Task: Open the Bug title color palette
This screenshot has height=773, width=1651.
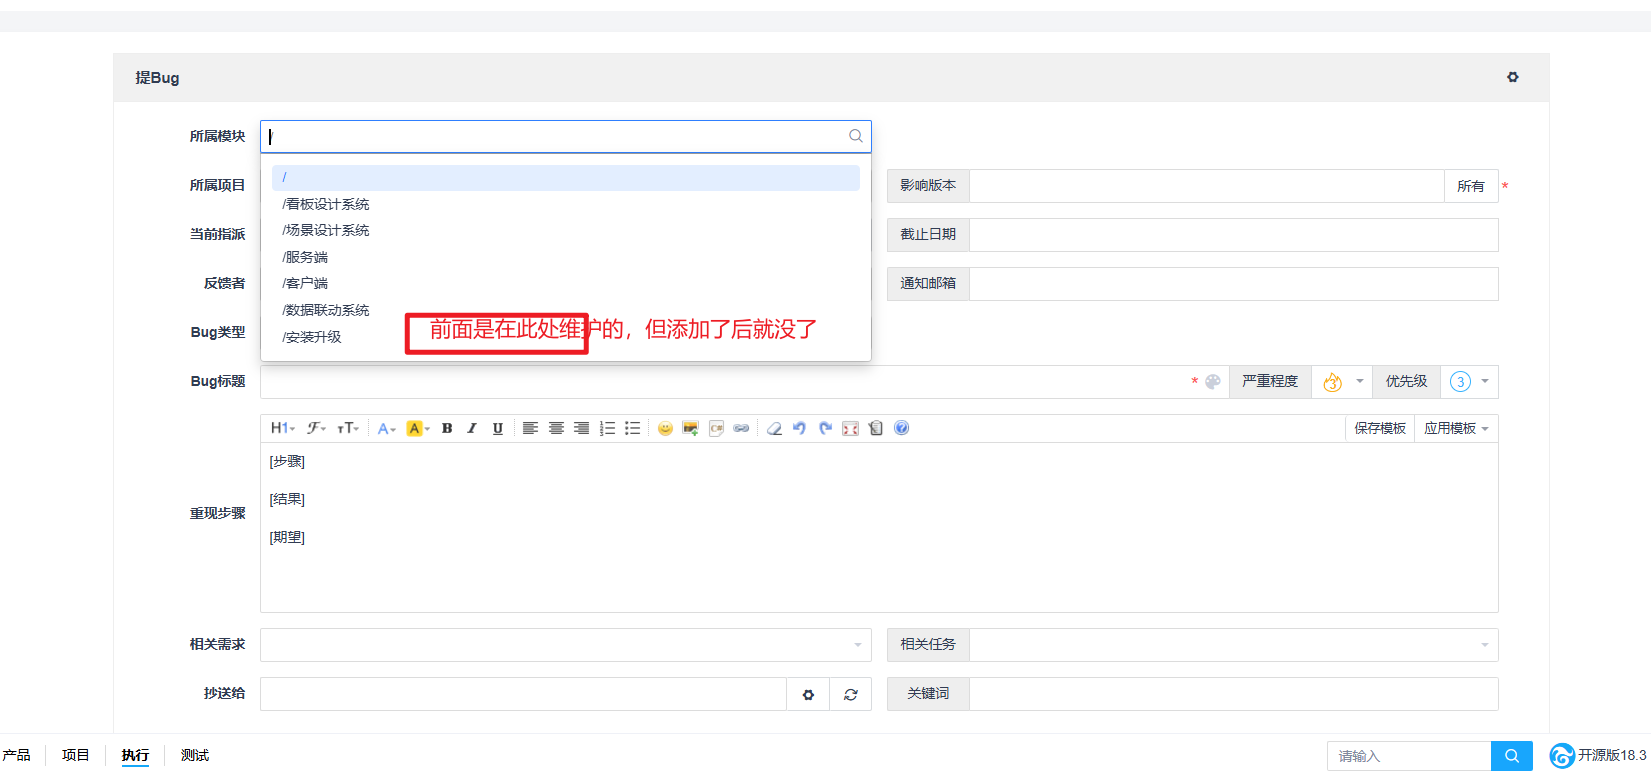Action: [1213, 381]
